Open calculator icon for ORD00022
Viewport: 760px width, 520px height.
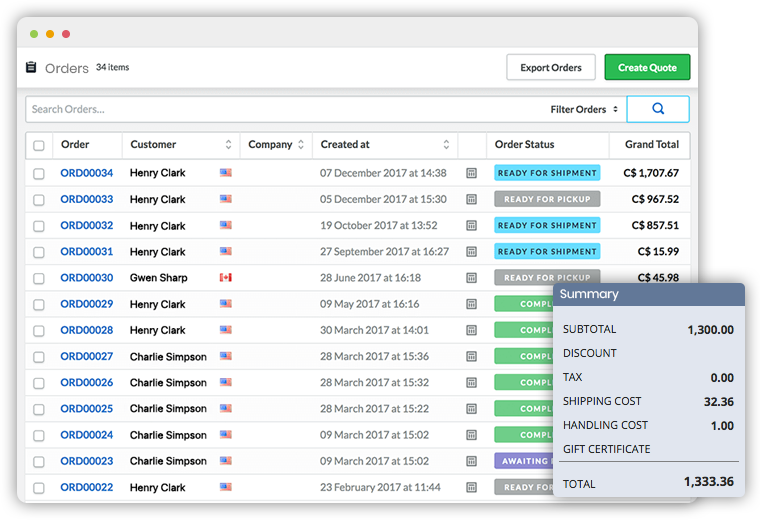[471, 487]
